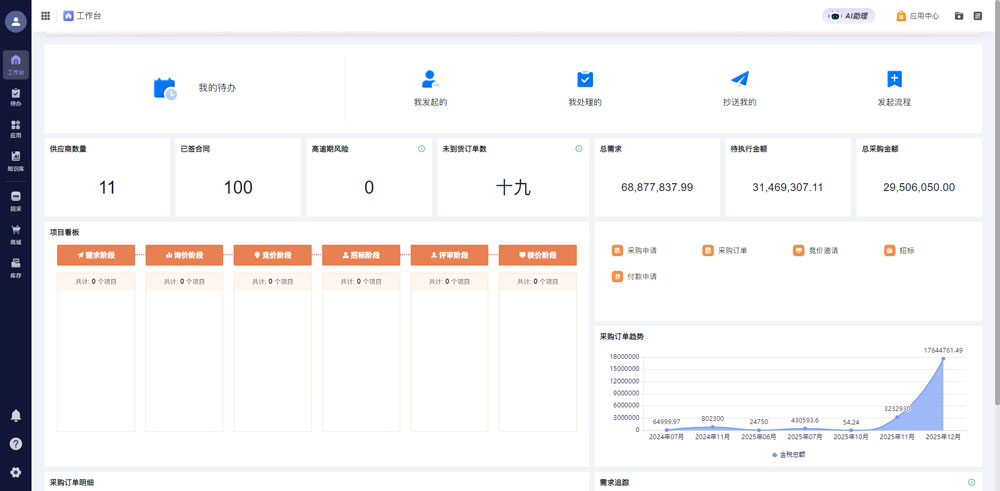Click the notification bell icon
The image size is (1000, 491).
pos(15,415)
